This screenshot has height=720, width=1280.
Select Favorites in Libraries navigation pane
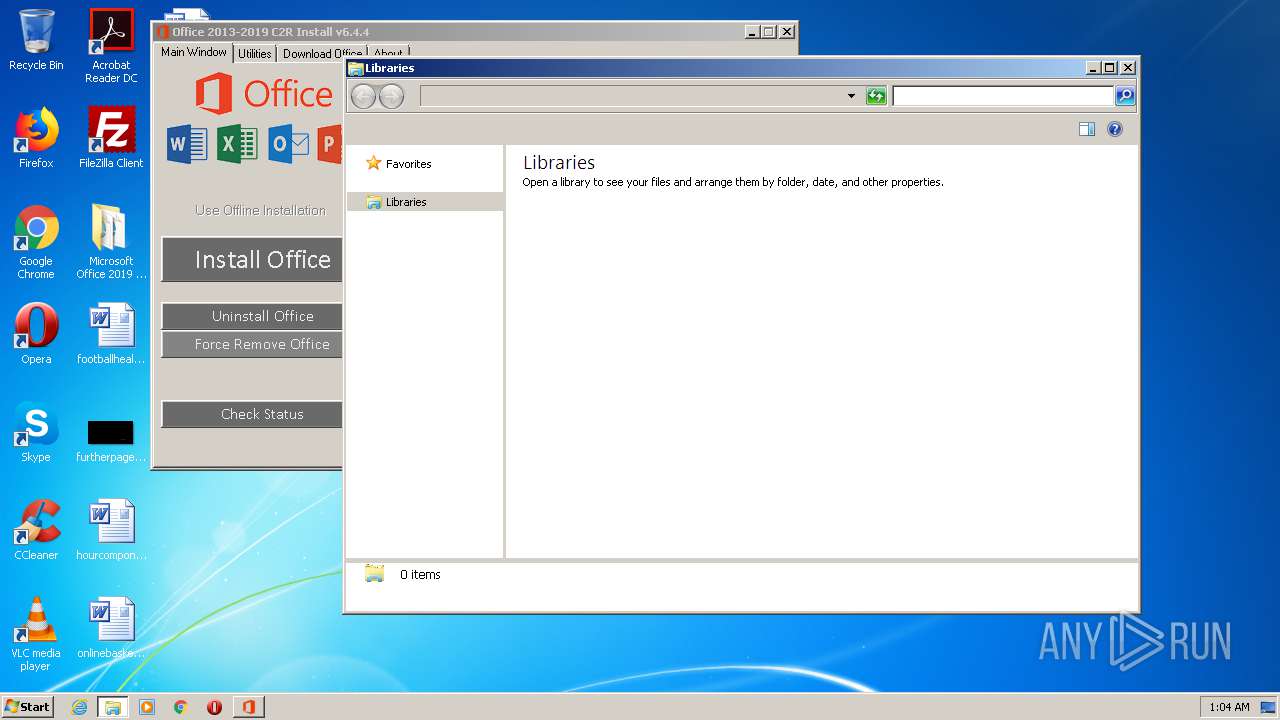(x=409, y=164)
